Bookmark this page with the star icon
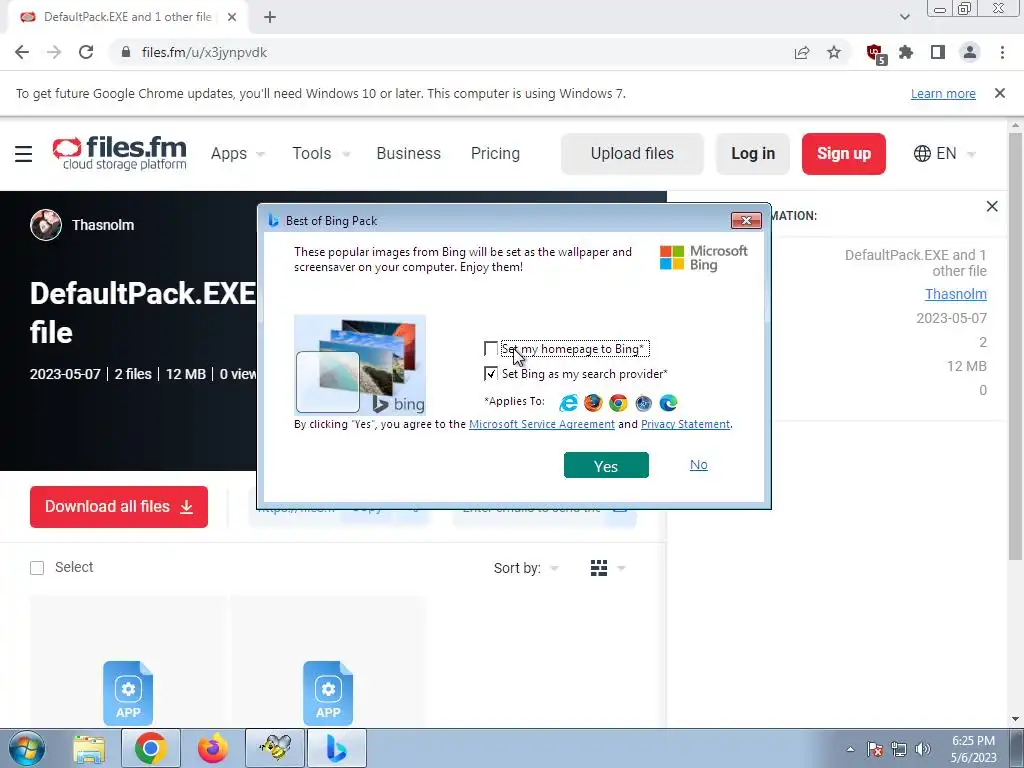The width and height of the screenshot is (1024, 768). coord(834,52)
